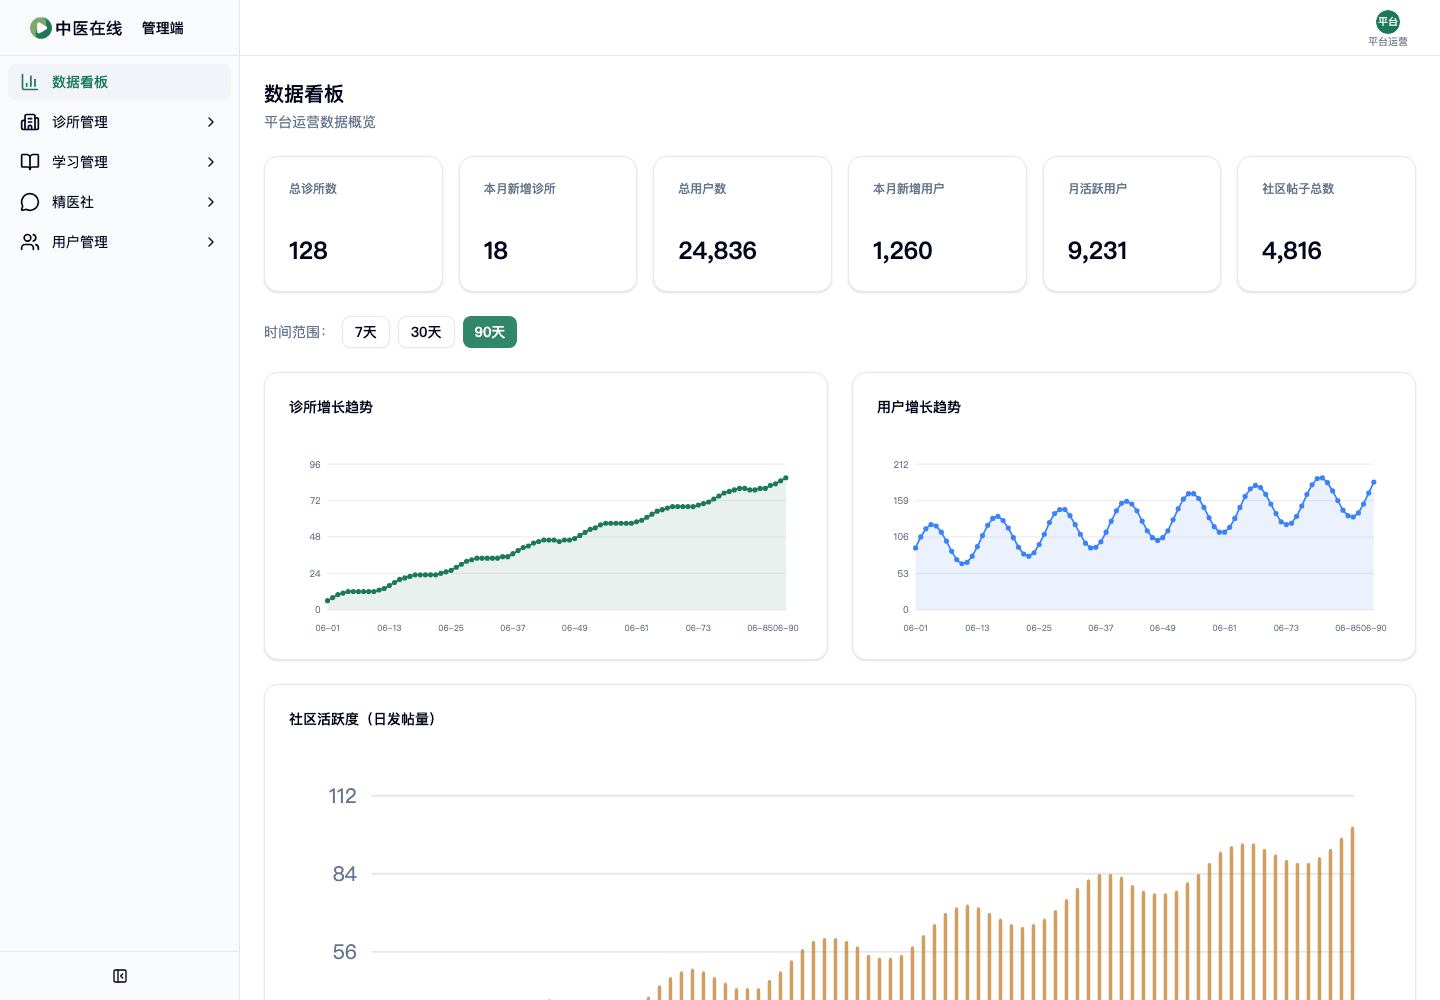Expand the 精医社 chevron
The image size is (1440, 1000).
(211, 202)
